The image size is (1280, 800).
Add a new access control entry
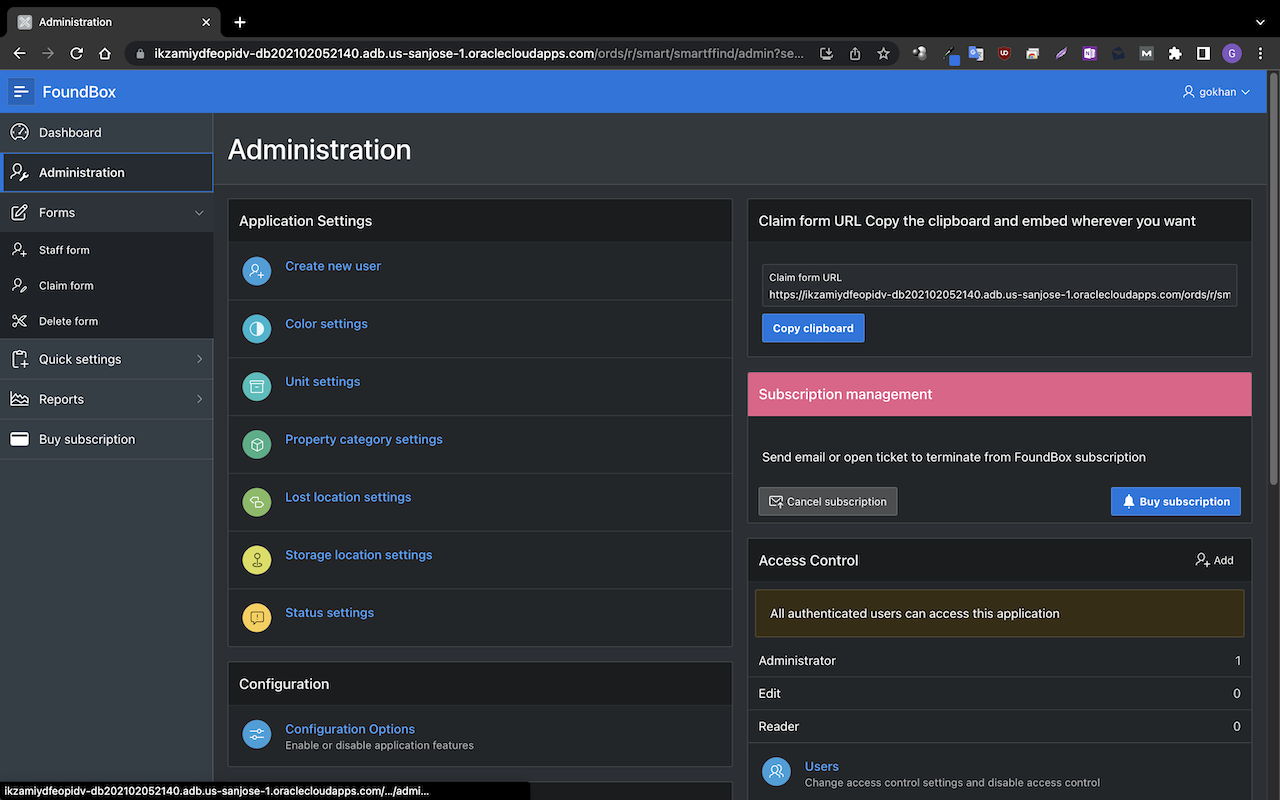tap(1214, 560)
